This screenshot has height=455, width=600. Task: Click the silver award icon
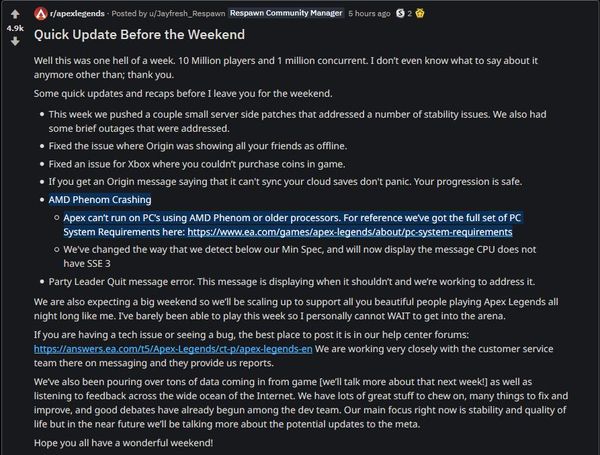(400, 13)
